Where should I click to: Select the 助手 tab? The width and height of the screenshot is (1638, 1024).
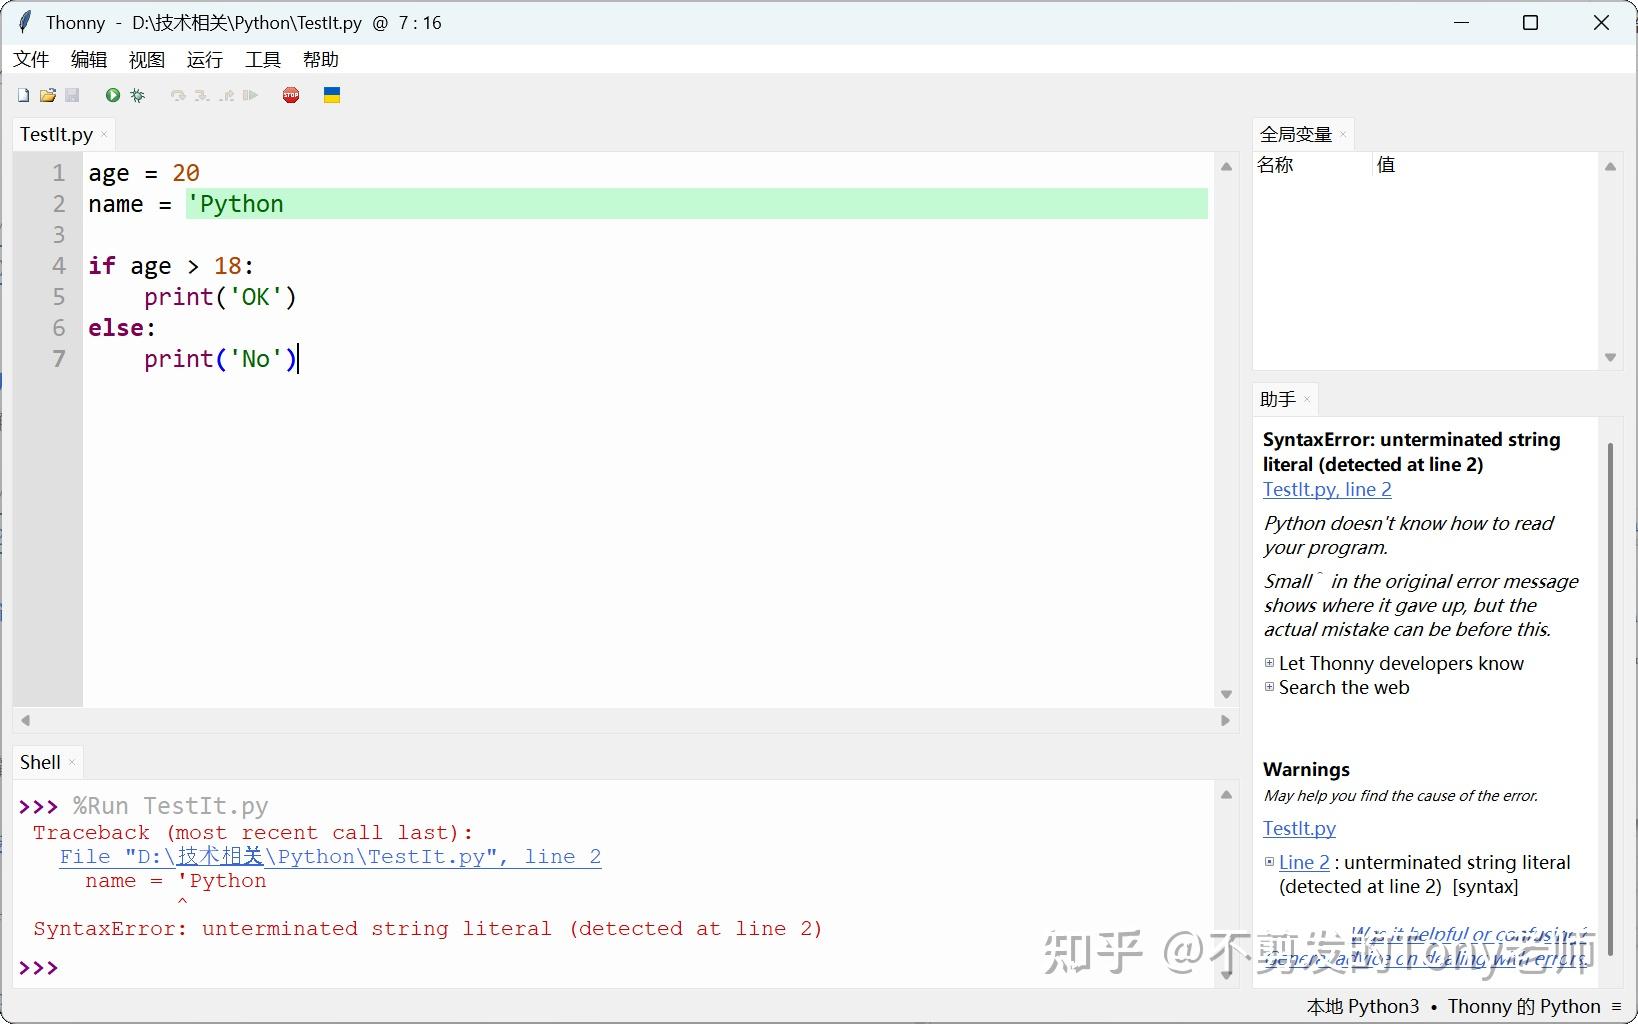tap(1278, 399)
